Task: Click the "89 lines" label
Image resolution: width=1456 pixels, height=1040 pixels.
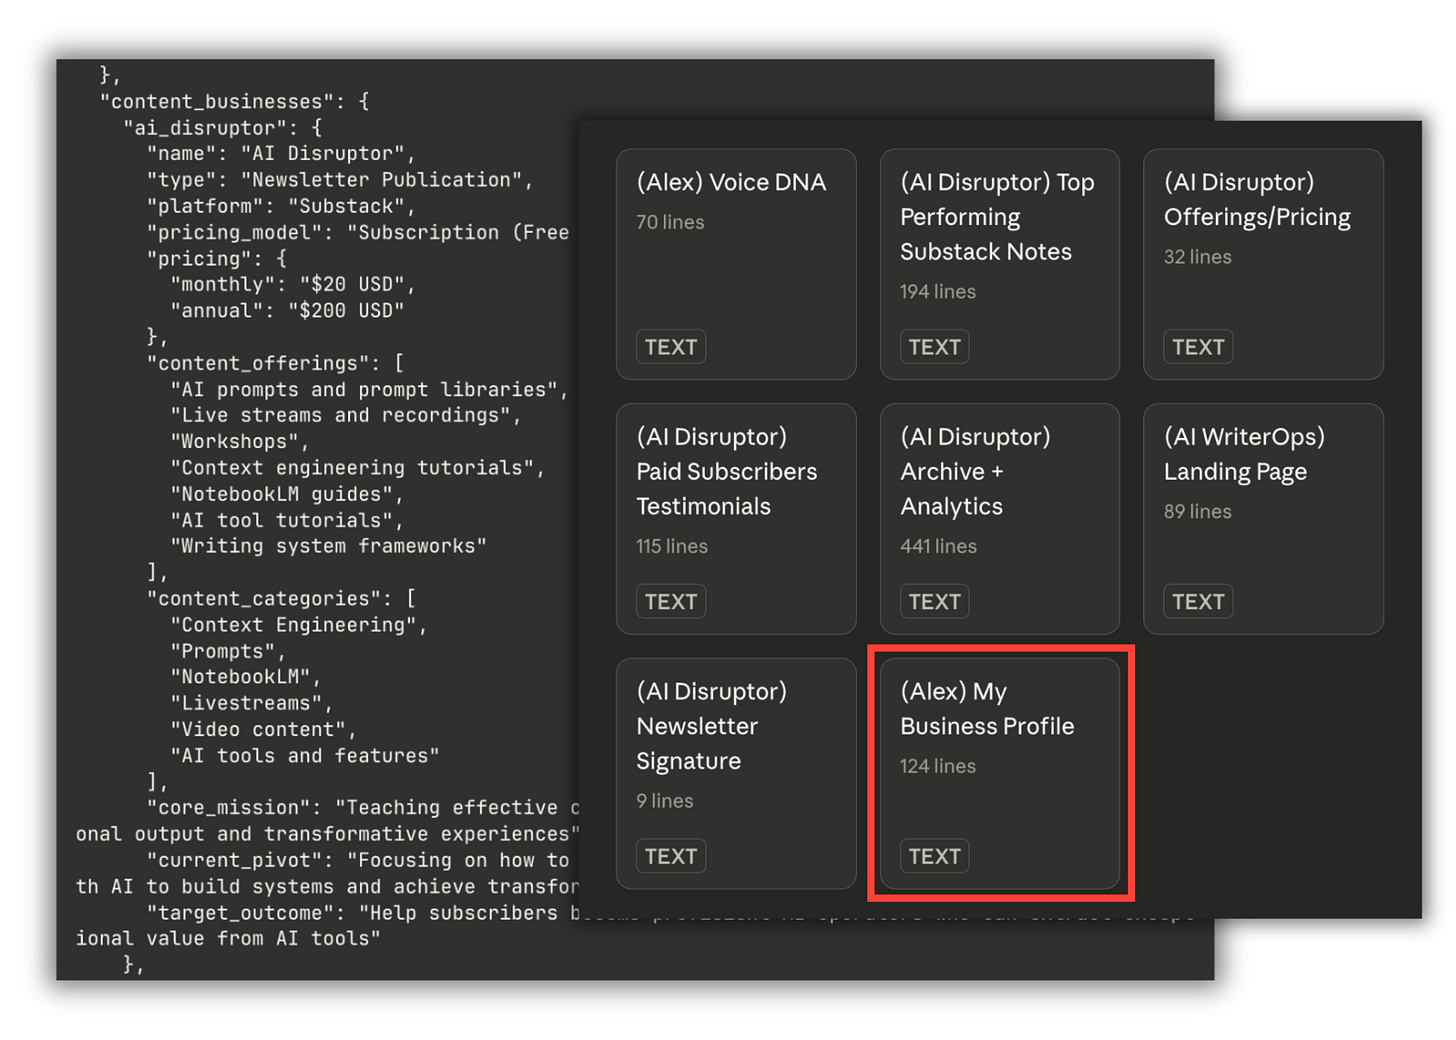Action: click(x=1197, y=511)
